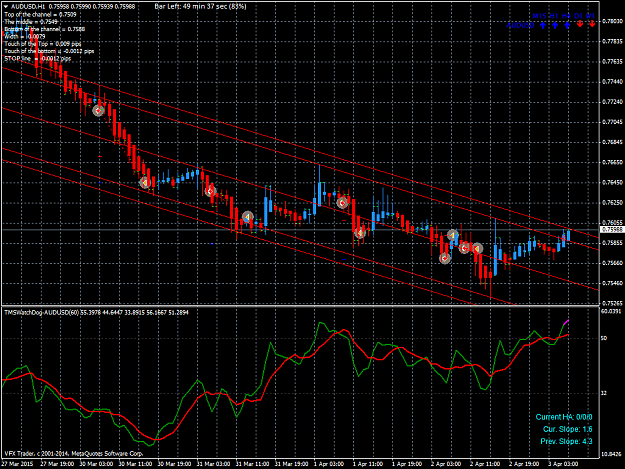
Task: Click the '1 Apr 19:00' time axis label
Action: pyautogui.click(x=407, y=464)
